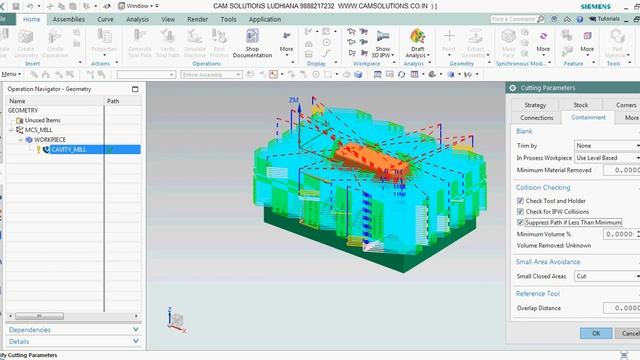
Task: Click the Point icon in the Geometry group
Action: [449, 41]
